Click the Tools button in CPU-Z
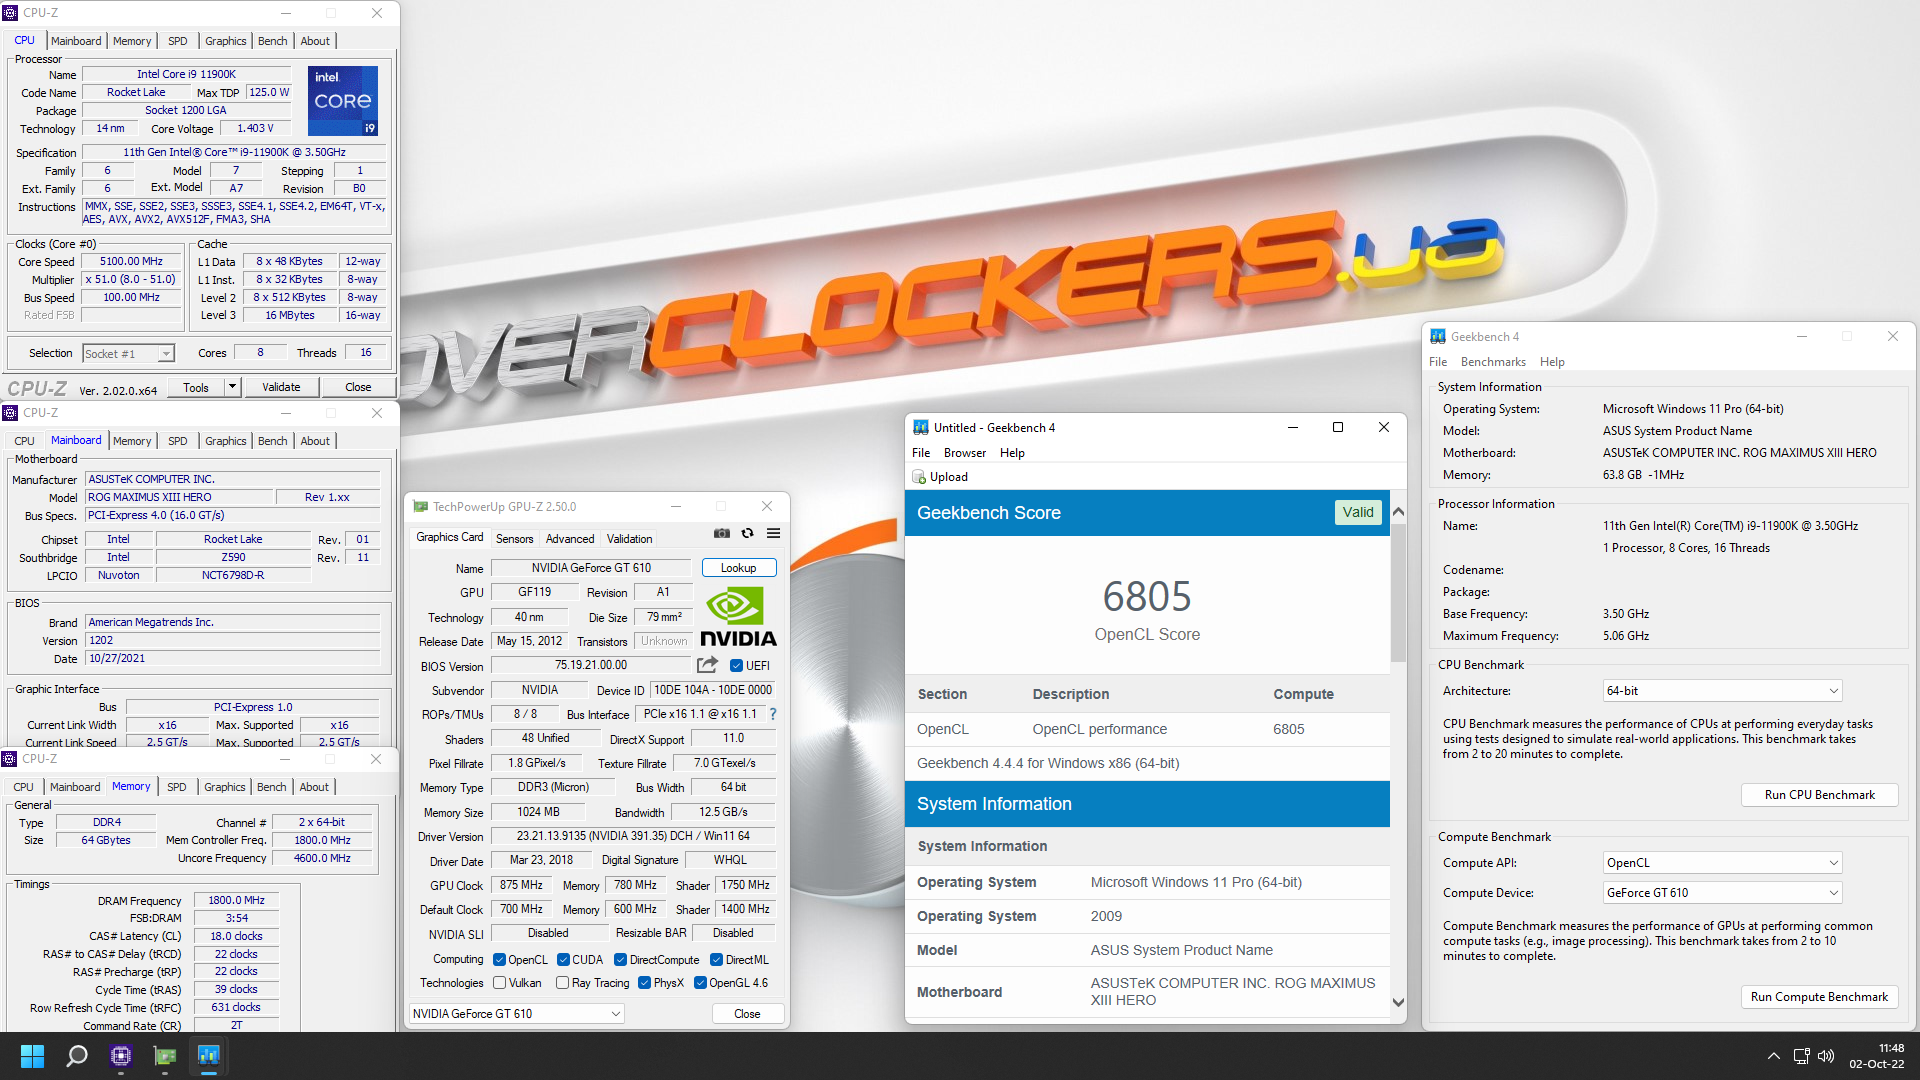 tap(196, 387)
